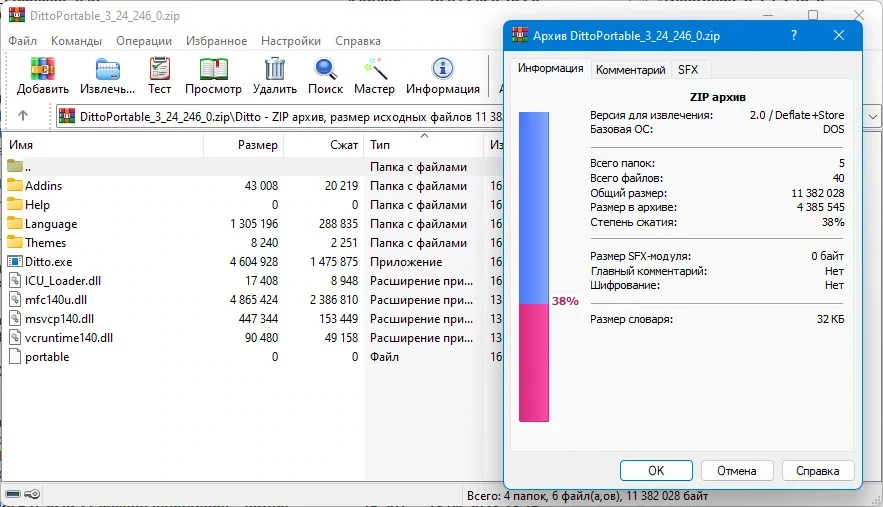This screenshot has height=507, width=883.
Task: Open the Настройки menu
Action: (x=291, y=41)
